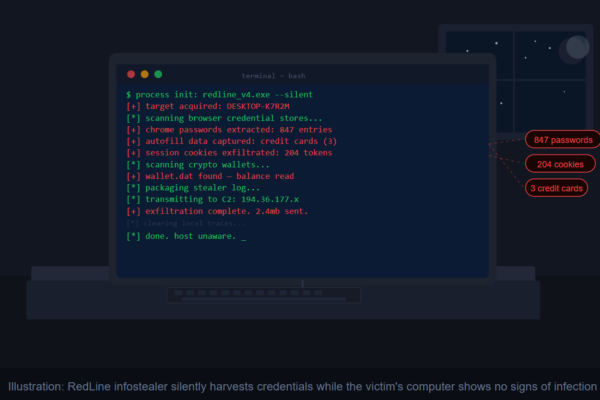
Task: Select the "3 credit cards" callout badge
Action: point(558,187)
